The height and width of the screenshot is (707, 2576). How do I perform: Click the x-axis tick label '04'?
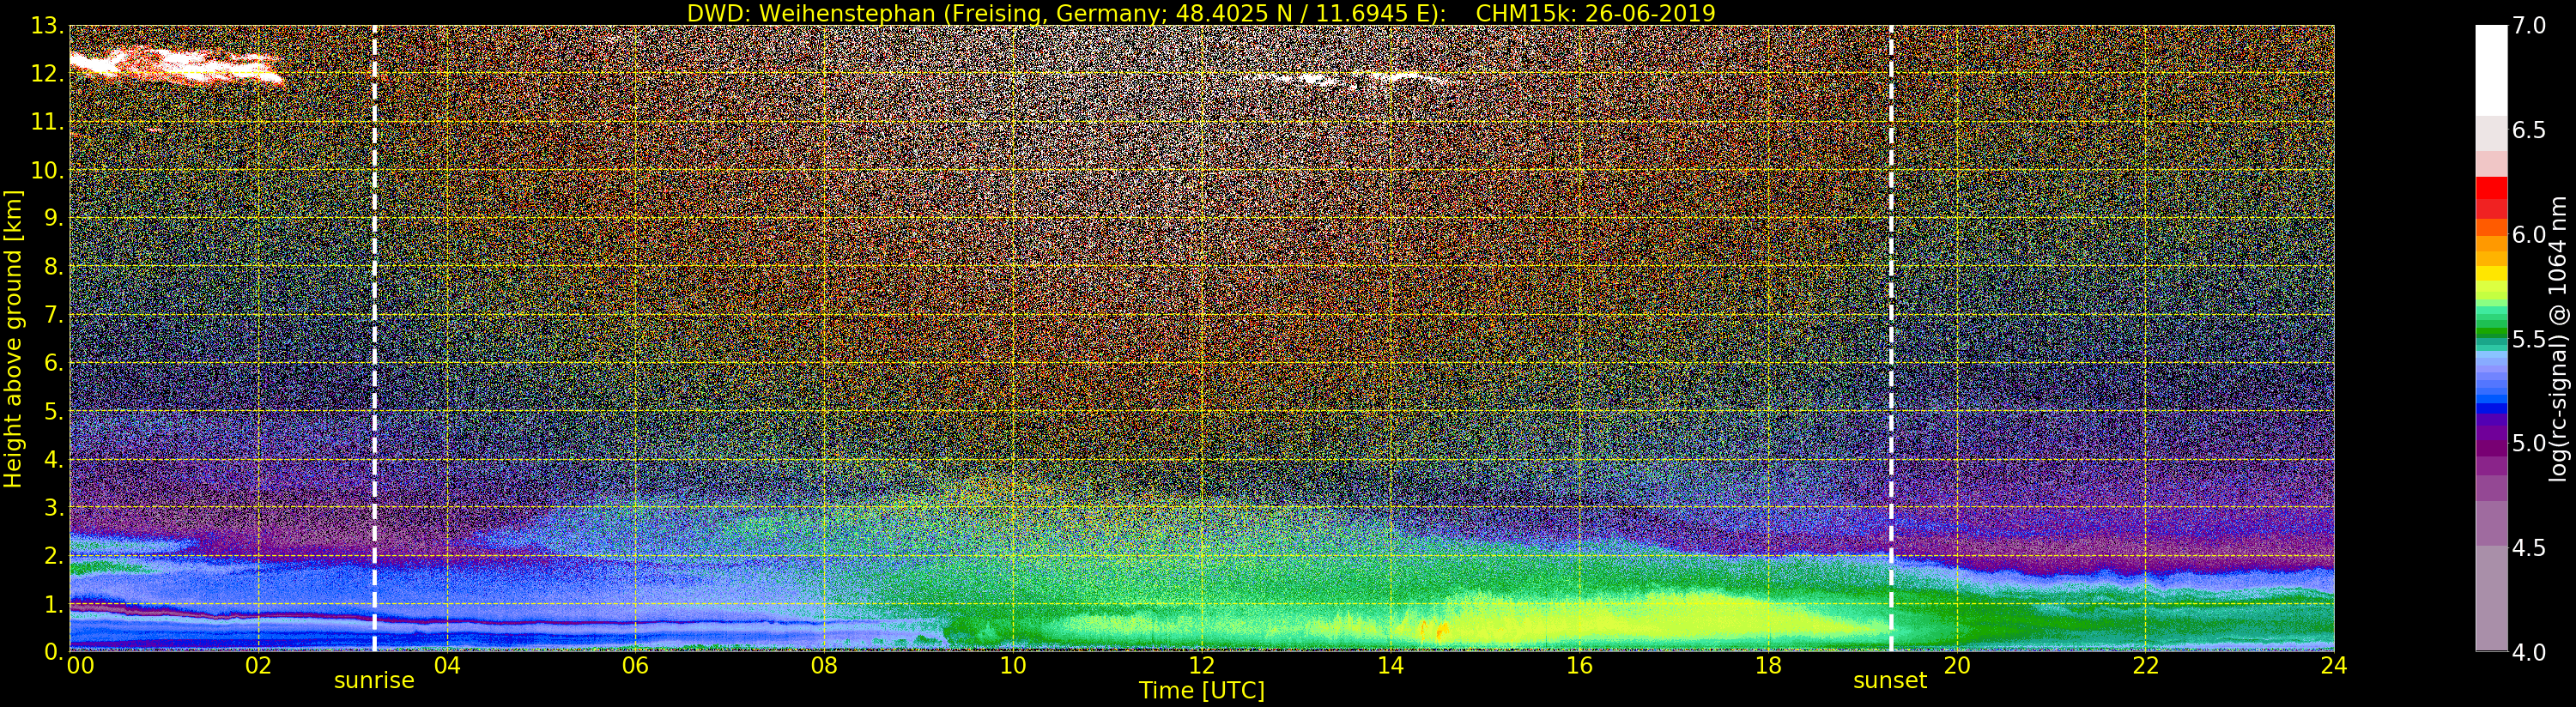(447, 665)
